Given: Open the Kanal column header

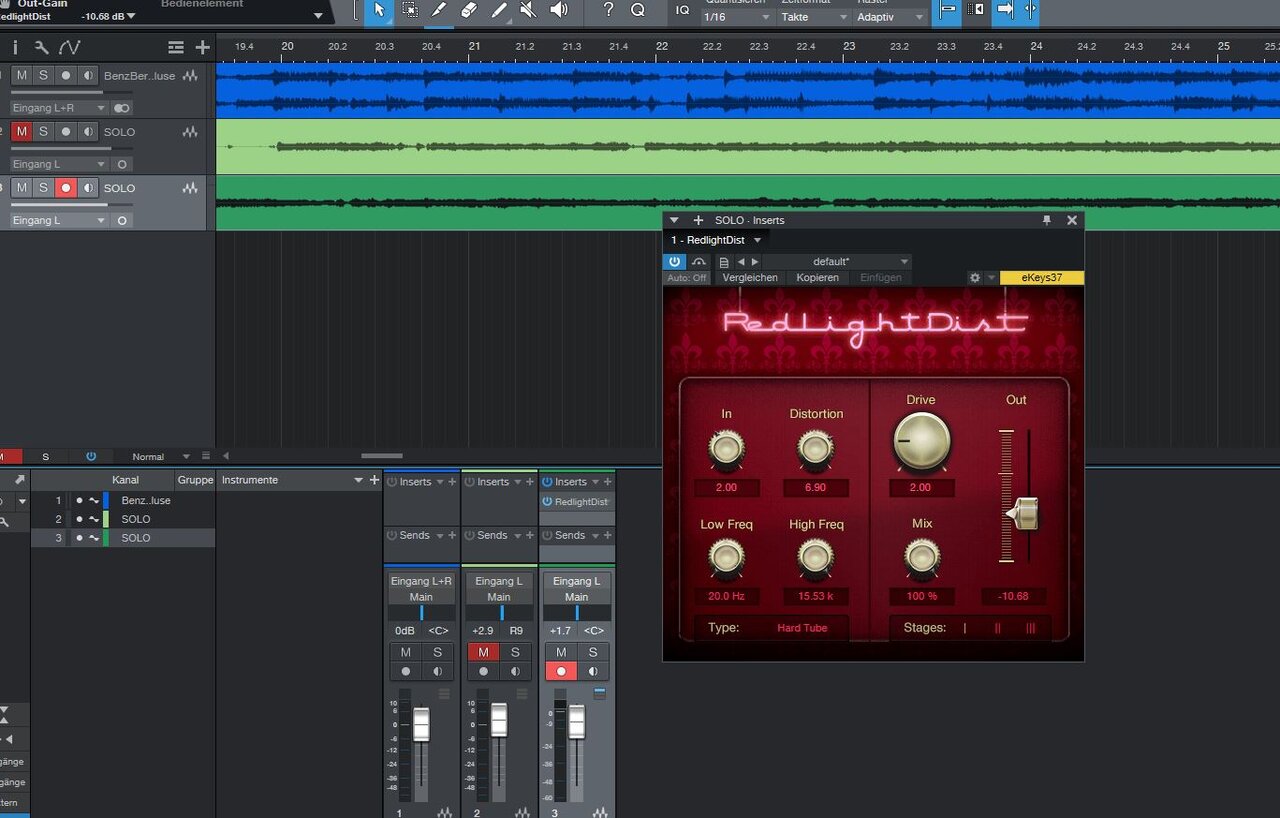Looking at the screenshot, I should (x=125, y=480).
